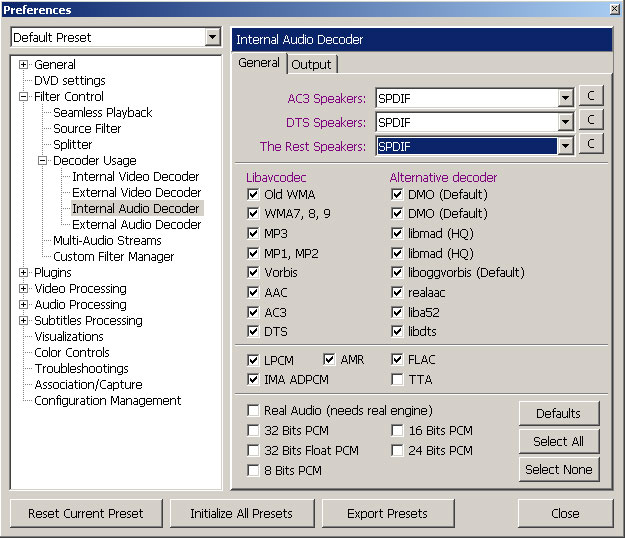
Task: Check the 24 Bits PCM box
Action: (397, 450)
